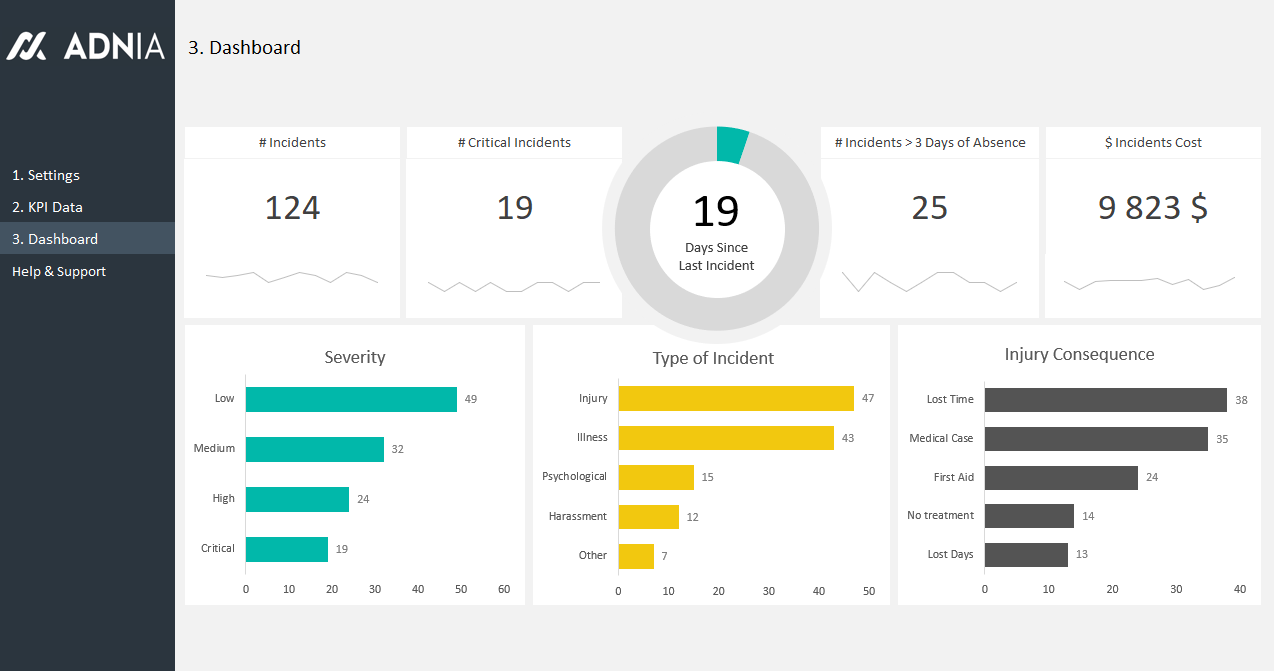The image size is (1274, 671).
Task: Select the Incidents > 3 Days of Absence header
Action: [930, 142]
